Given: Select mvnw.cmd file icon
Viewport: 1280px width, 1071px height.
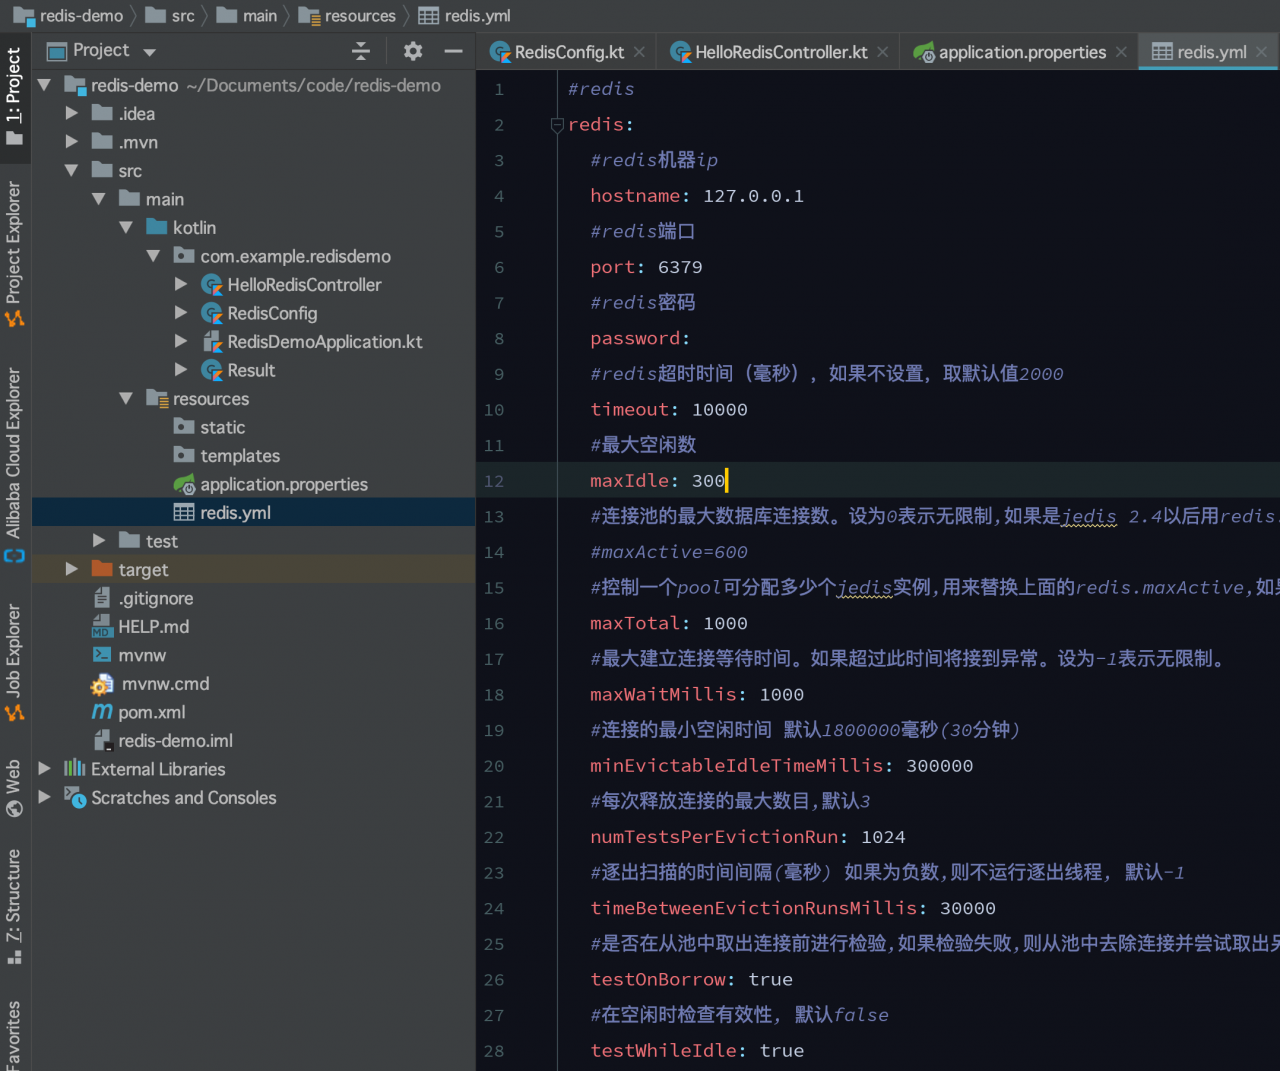Looking at the screenshot, I should tap(102, 684).
